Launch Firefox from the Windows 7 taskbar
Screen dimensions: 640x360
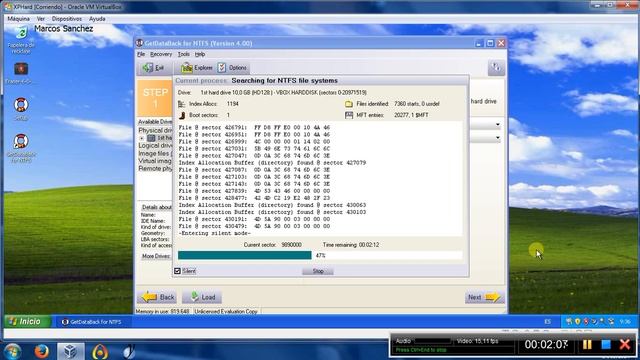pyautogui.click(x=41, y=351)
